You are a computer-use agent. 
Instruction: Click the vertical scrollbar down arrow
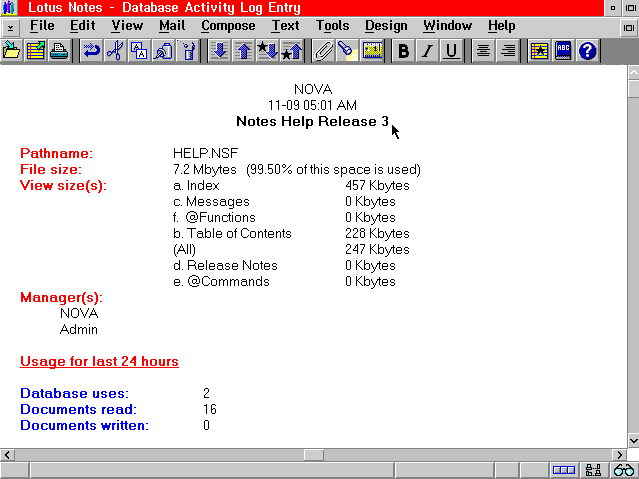[633, 440]
